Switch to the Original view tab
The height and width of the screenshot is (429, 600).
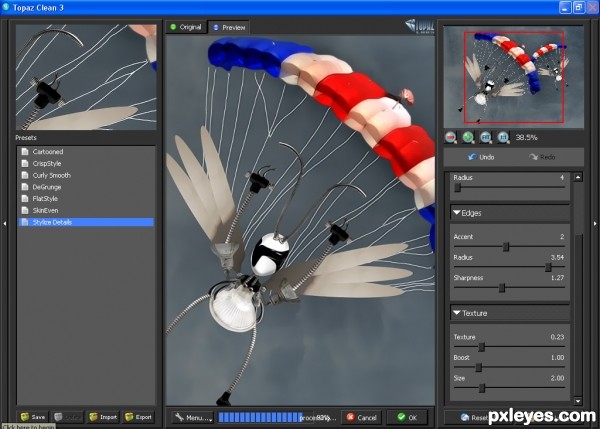tap(186, 27)
